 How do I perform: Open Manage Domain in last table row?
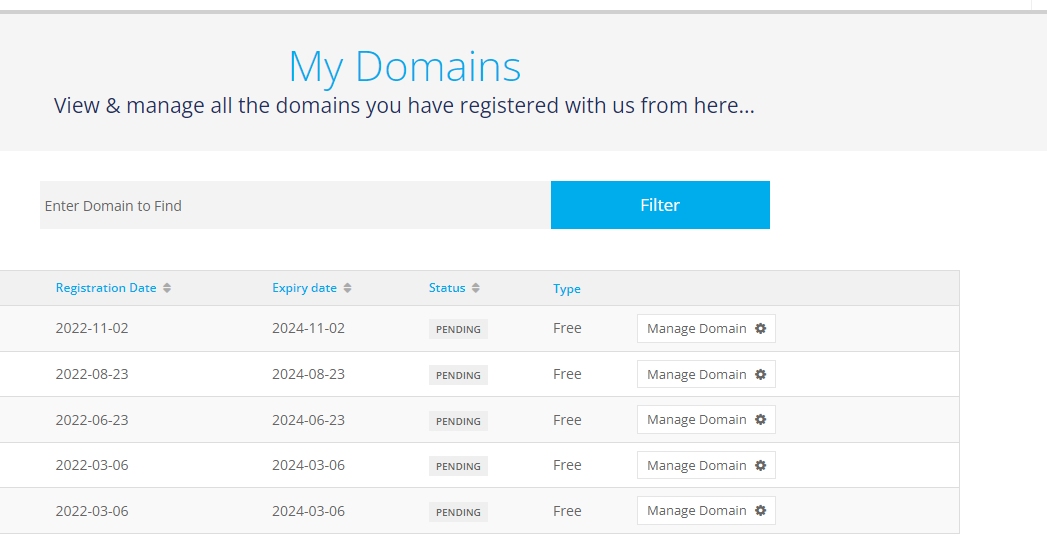coord(706,510)
